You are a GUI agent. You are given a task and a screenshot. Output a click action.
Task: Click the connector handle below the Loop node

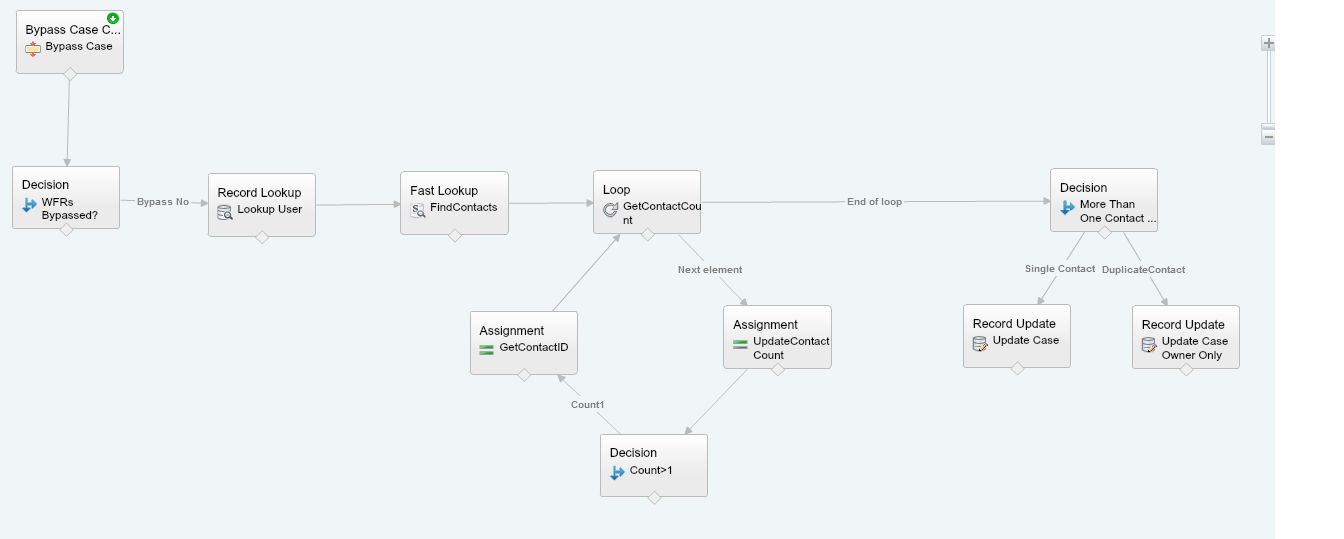(x=647, y=234)
